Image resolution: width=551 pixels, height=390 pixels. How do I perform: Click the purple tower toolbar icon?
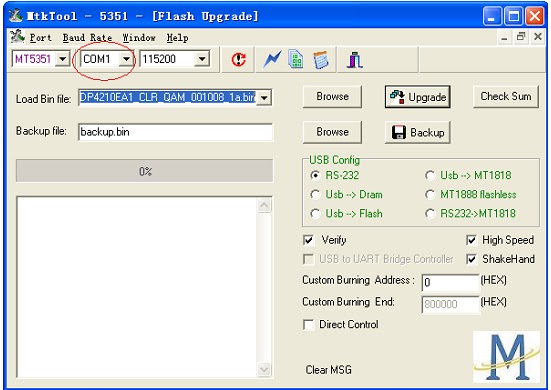coord(355,60)
